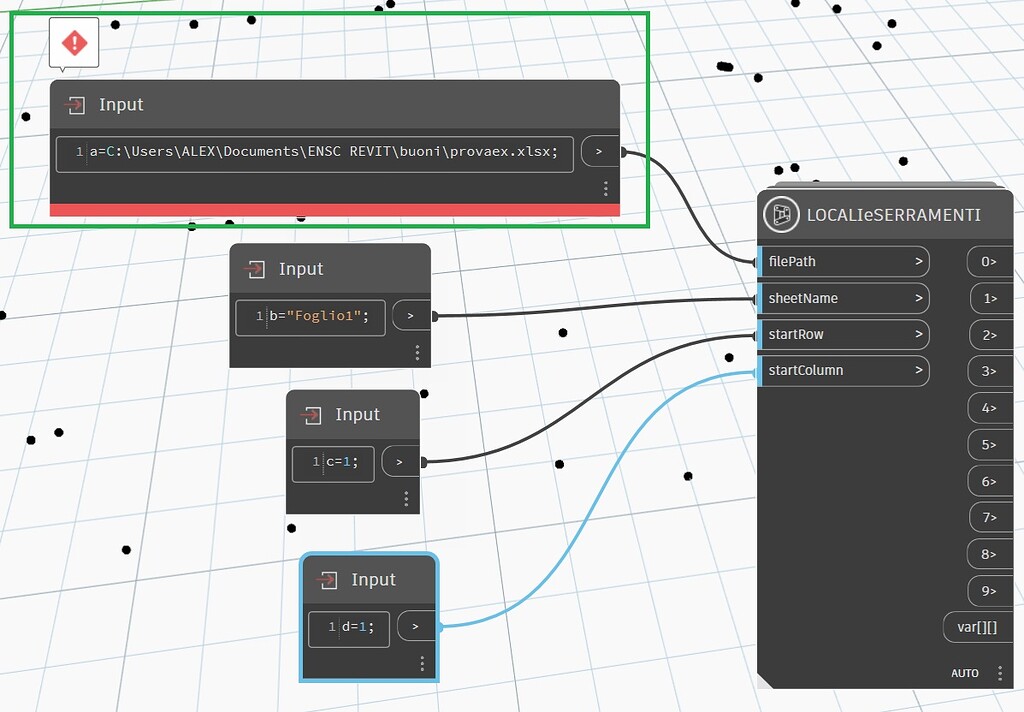Screen dimensions: 1024x712
Task: Open the three-dot menu on the Foglio1 Input node
Action: [x=417, y=352]
